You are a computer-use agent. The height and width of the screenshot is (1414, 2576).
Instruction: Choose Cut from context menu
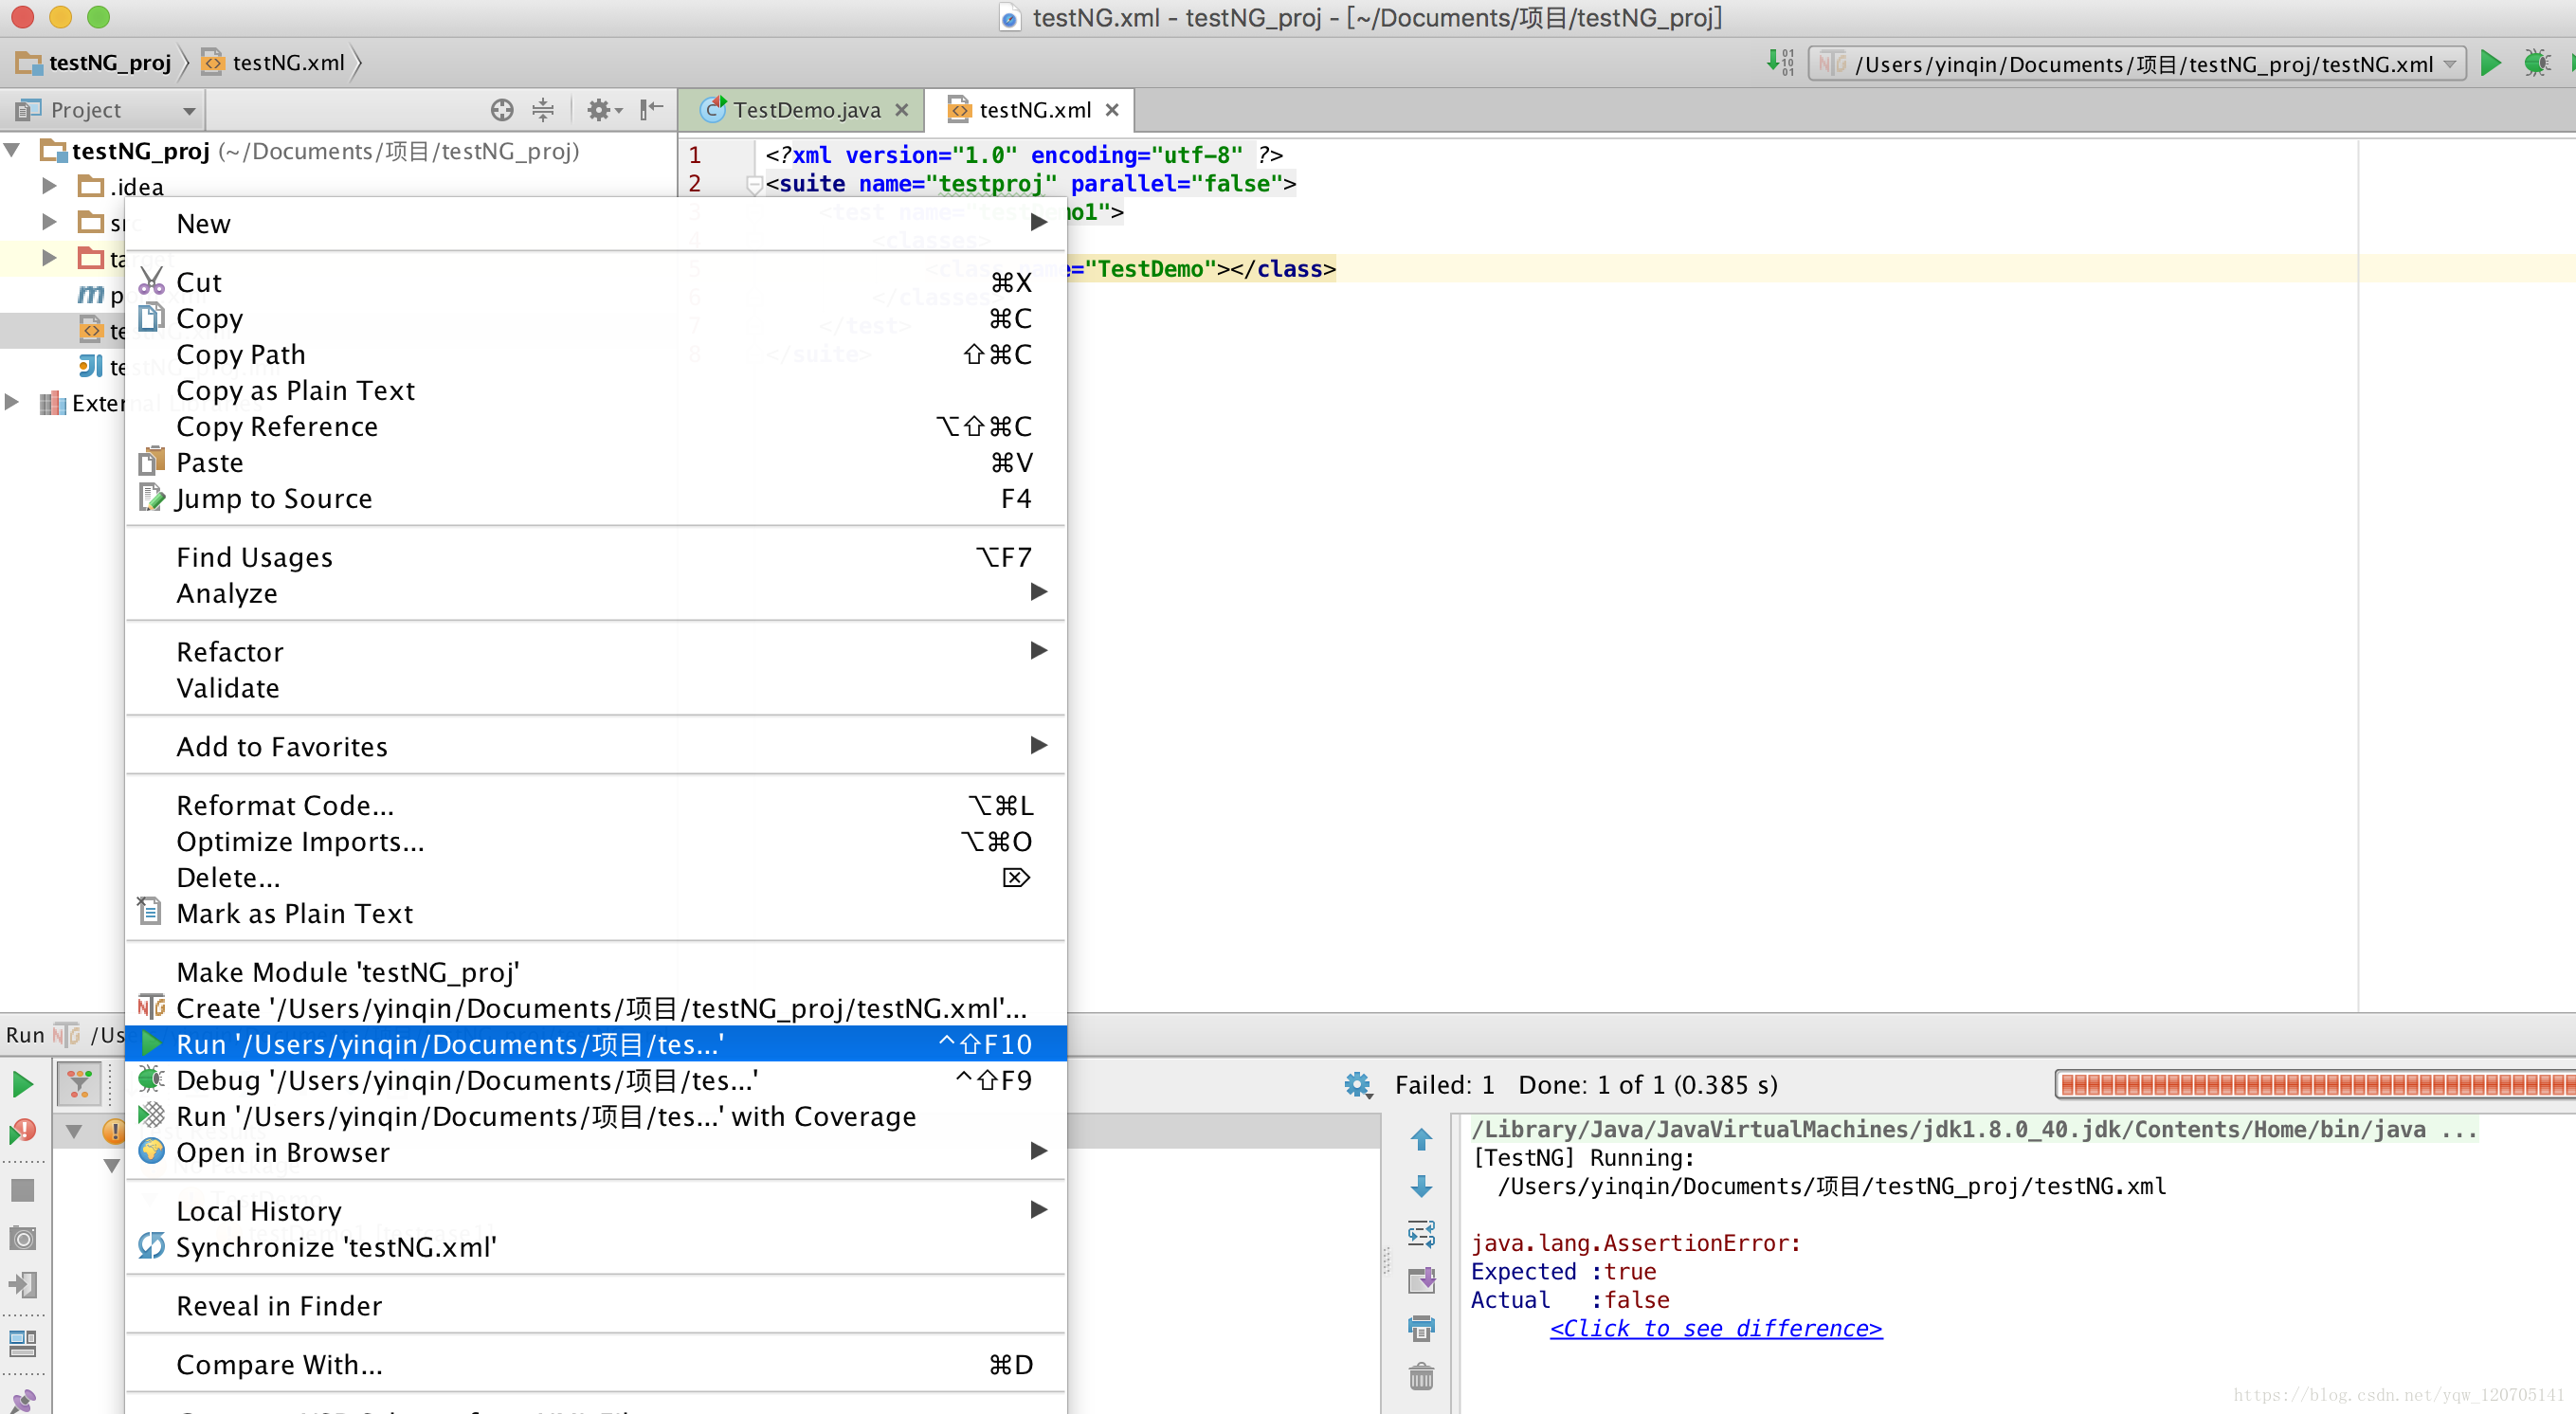pos(596,283)
